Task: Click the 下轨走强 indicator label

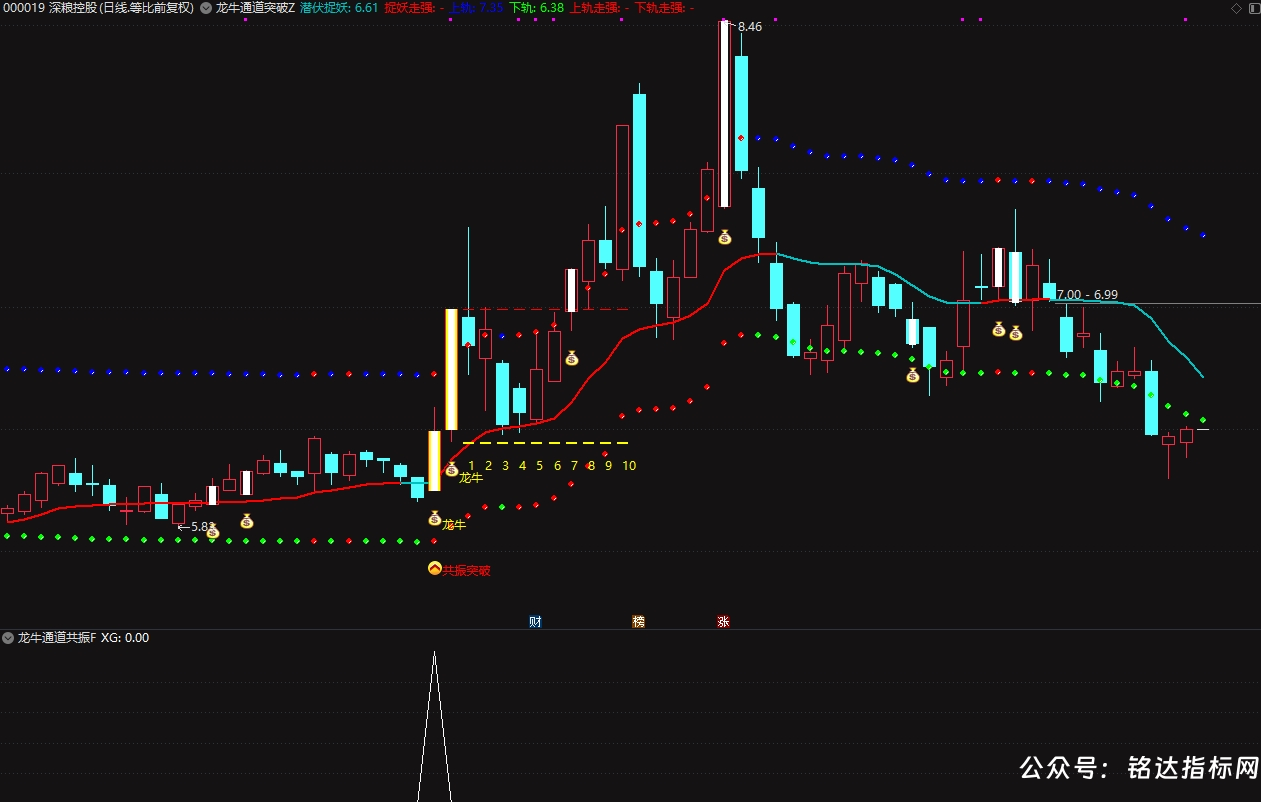Action: (664, 8)
